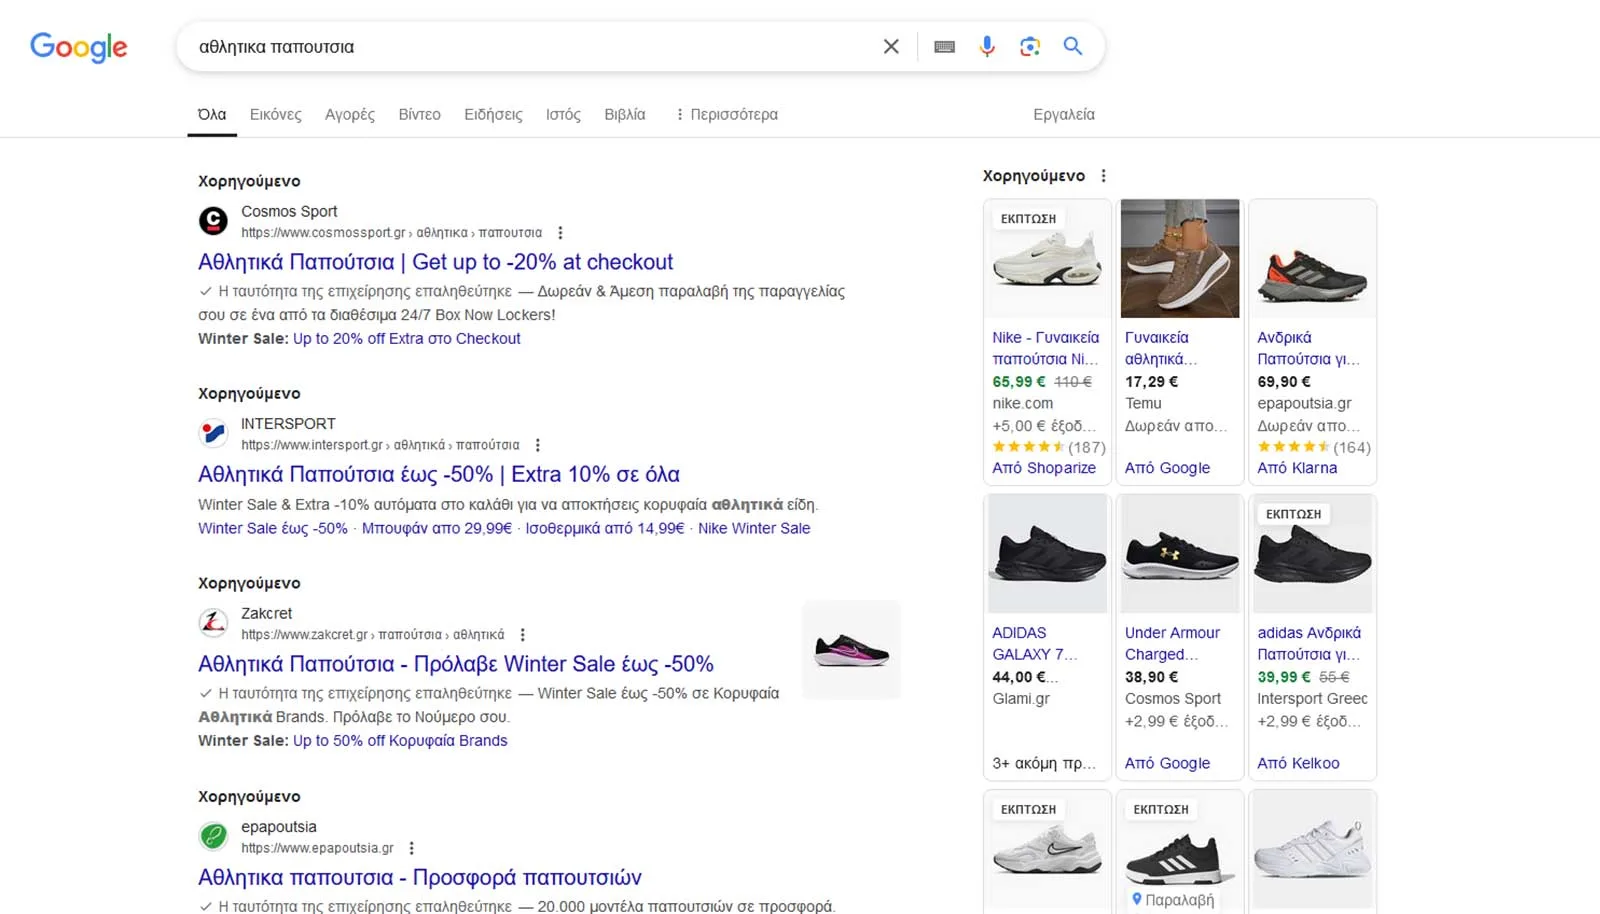This screenshot has width=1600, height=914.
Task: Switch to the Αγορές tab
Action: tap(349, 115)
